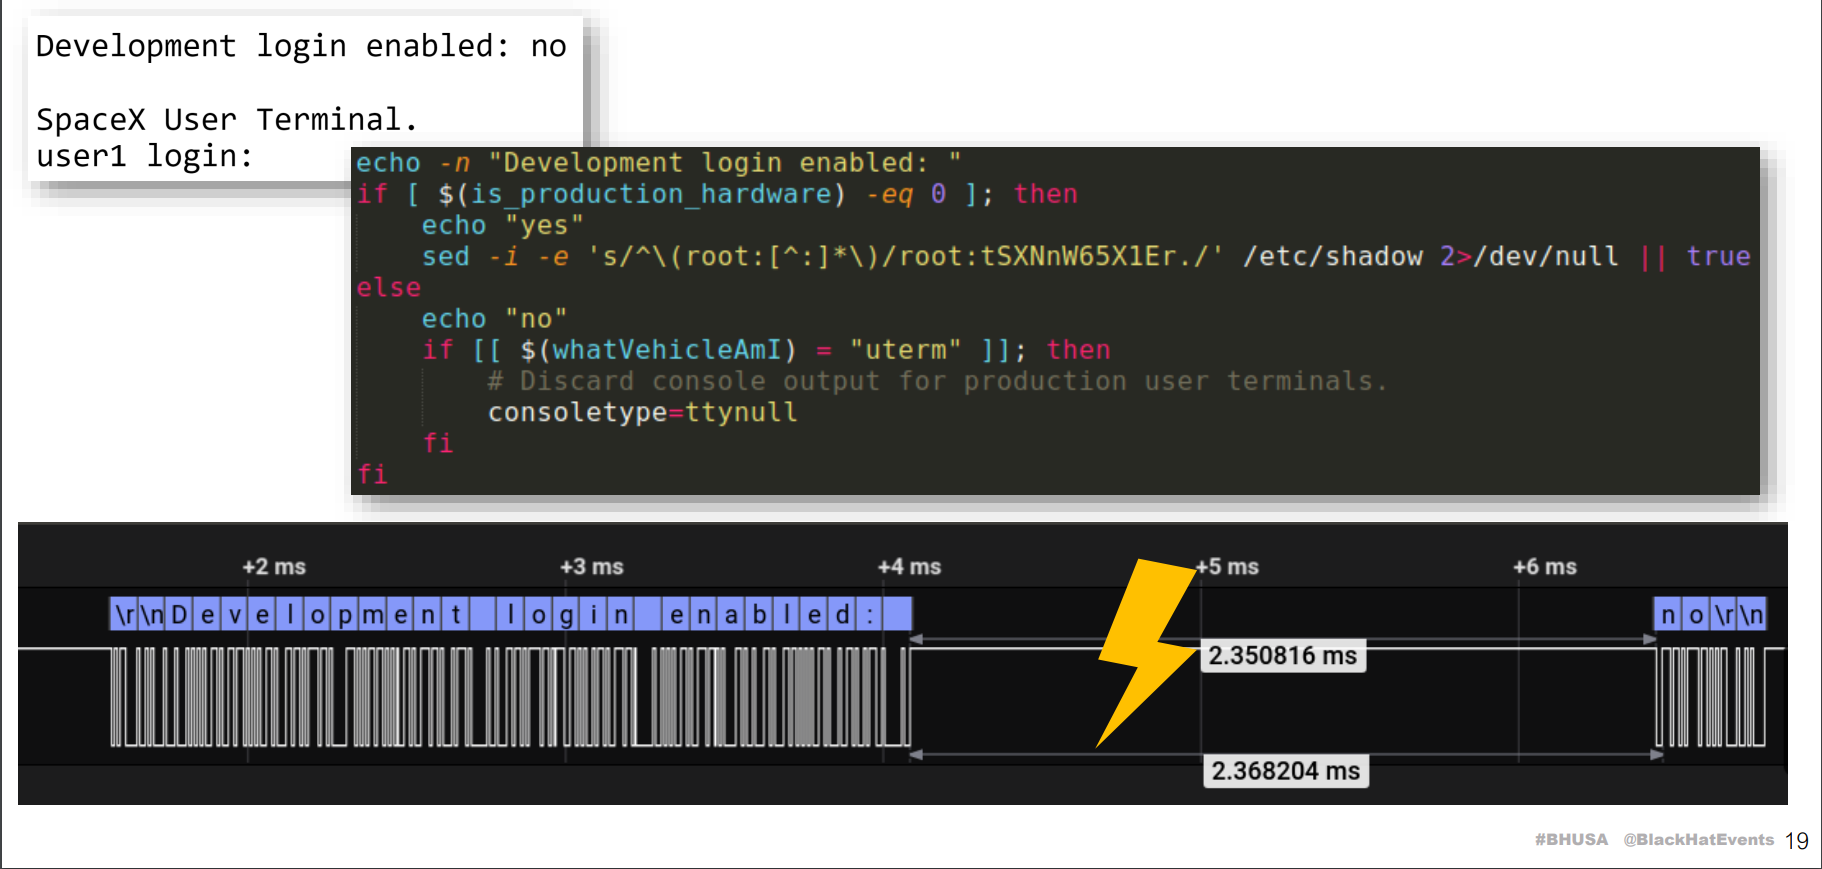This screenshot has width=1822, height=869.
Task: Click the 'echo "yes"' code line
Action: coord(502,226)
